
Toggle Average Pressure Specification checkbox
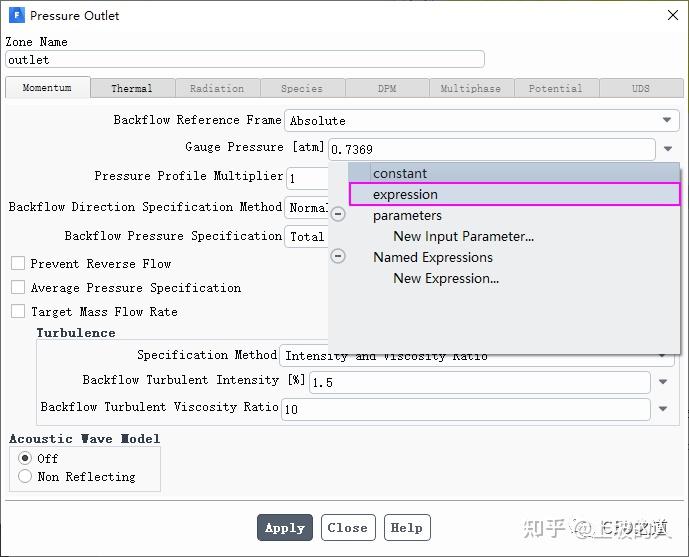(x=18, y=288)
